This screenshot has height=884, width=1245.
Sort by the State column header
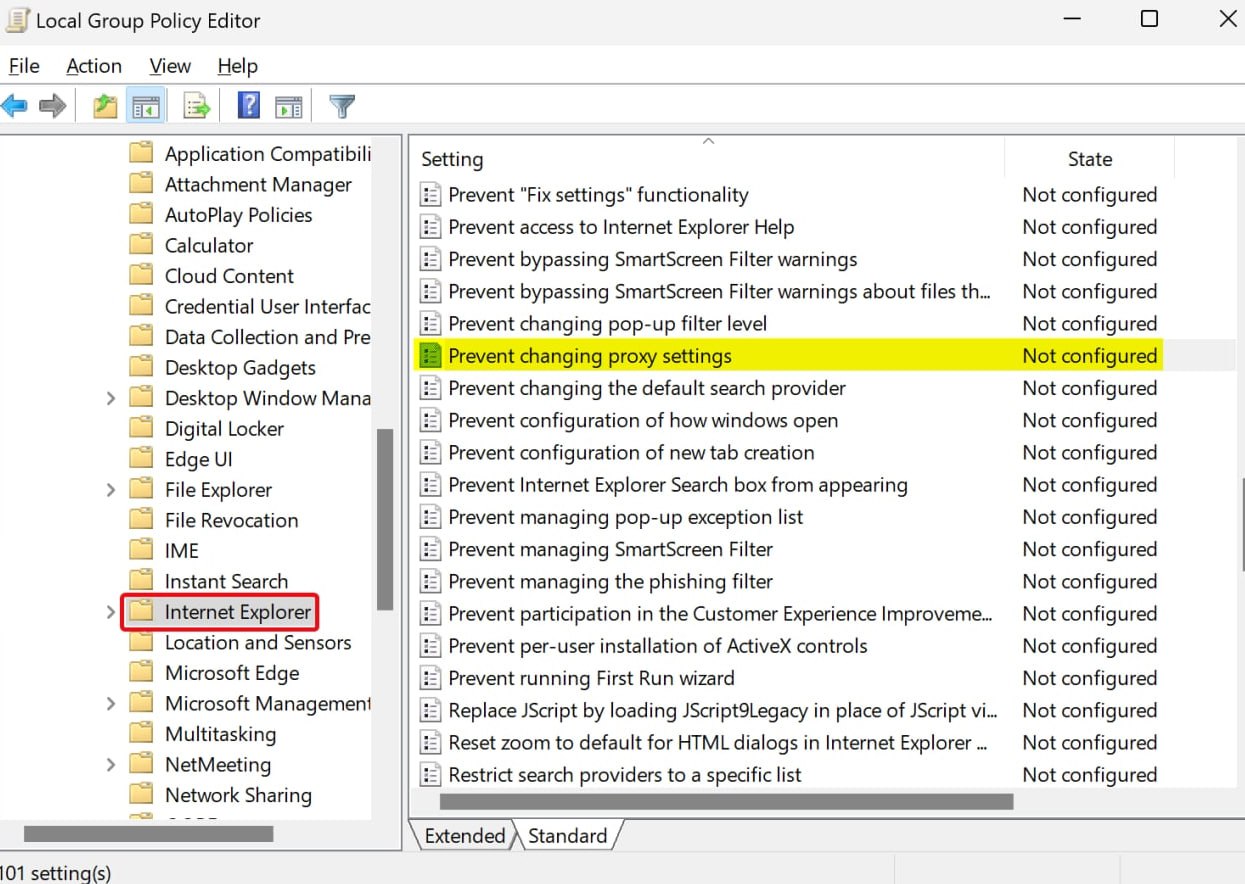(1089, 159)
